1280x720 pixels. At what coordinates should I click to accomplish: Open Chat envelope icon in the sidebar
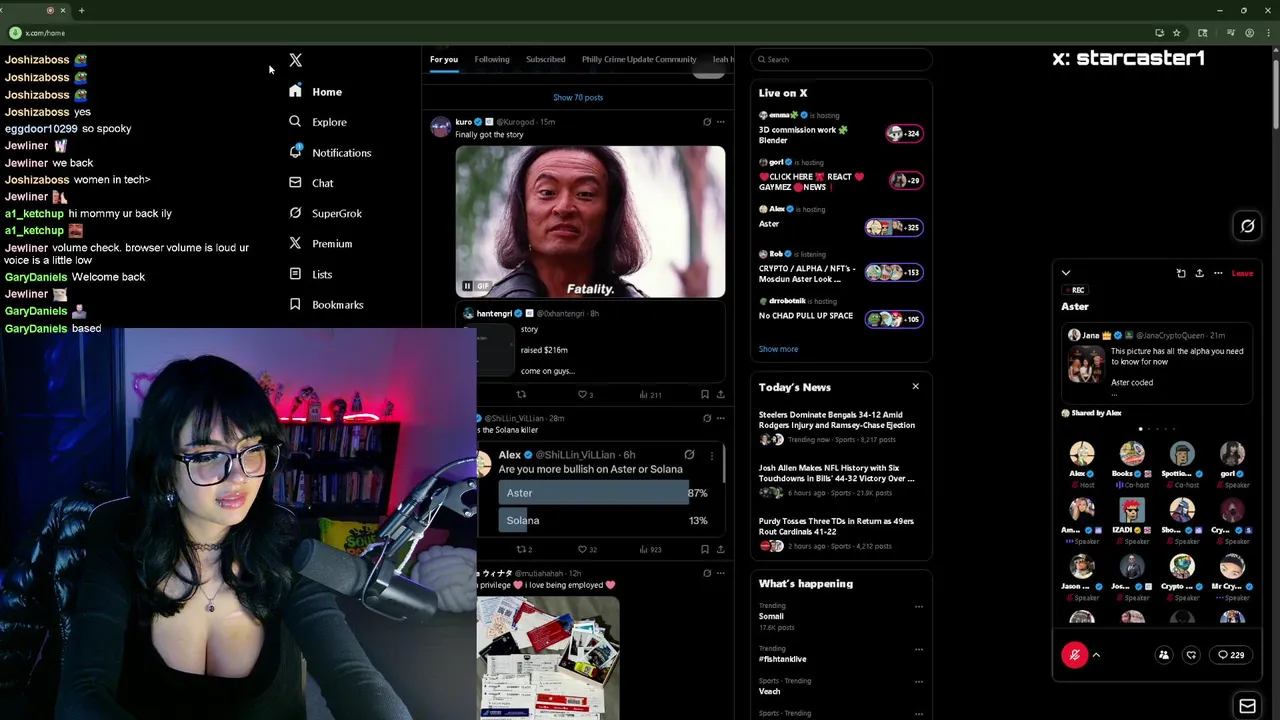point(295,183)
